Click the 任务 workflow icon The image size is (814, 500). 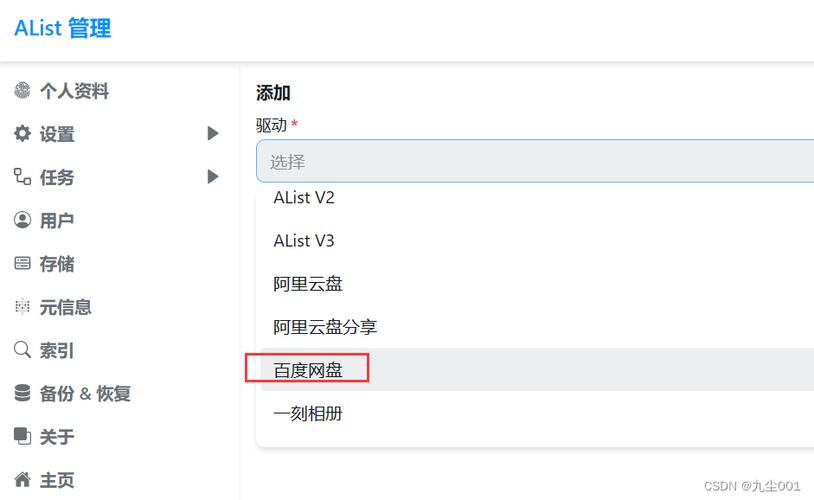(22, 177)
